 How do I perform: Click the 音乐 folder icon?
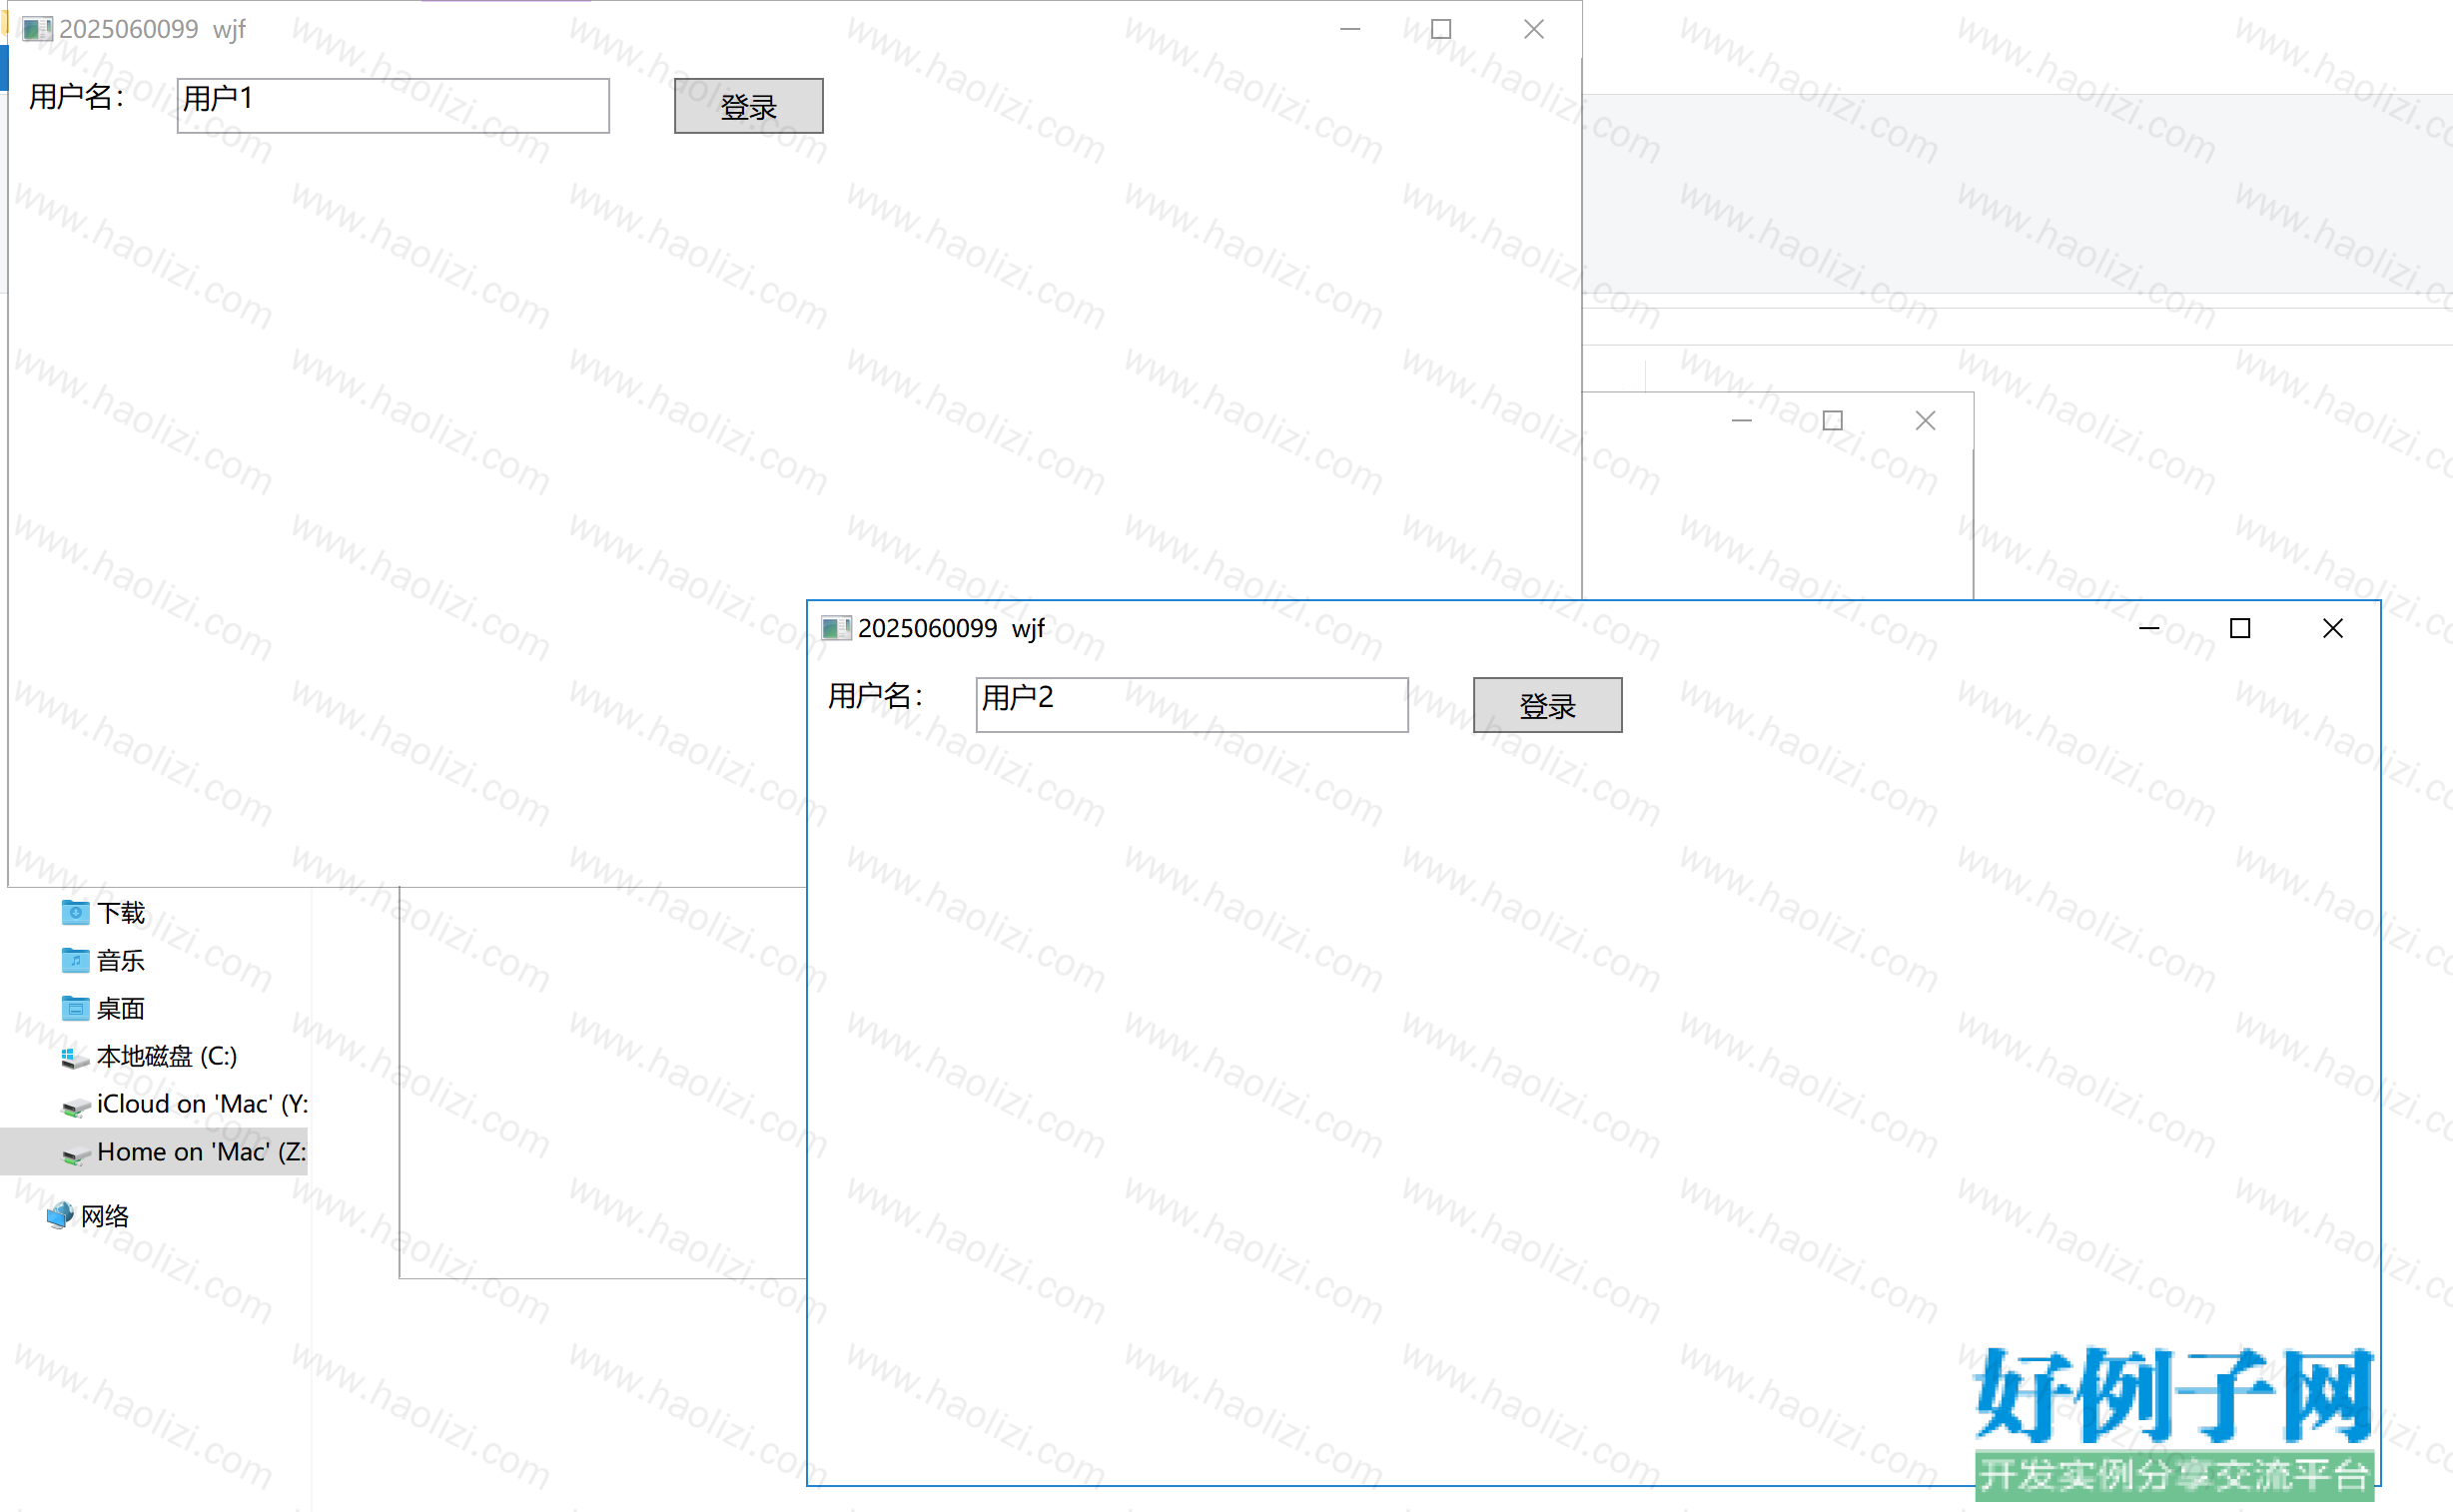pos(75,960)
